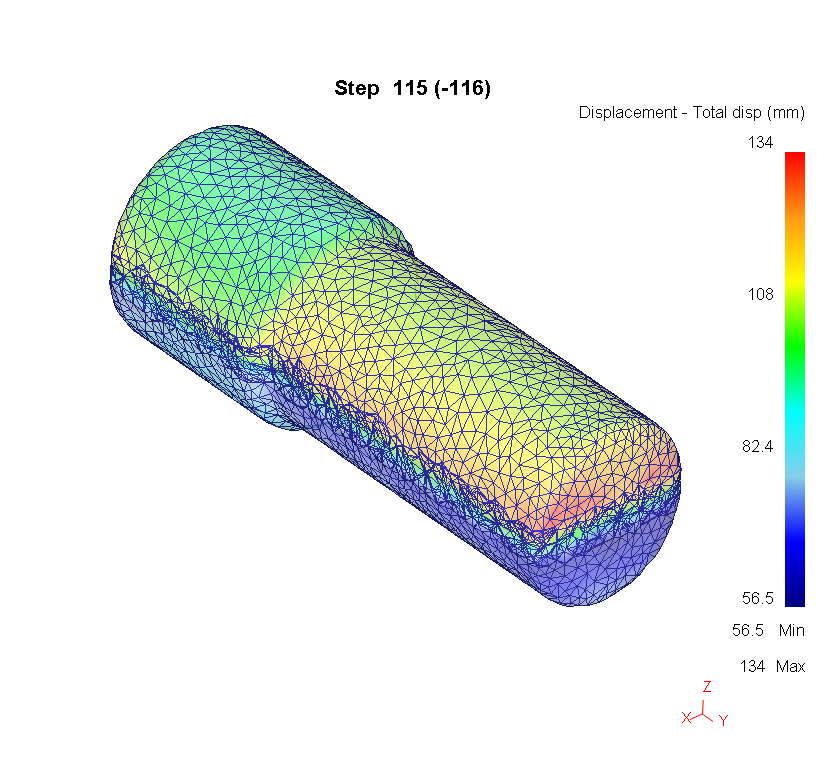Image resolution: width=826 pixels, height=759 pixels.
Task: Click the 134 Max value text
Action: point(772,666)
